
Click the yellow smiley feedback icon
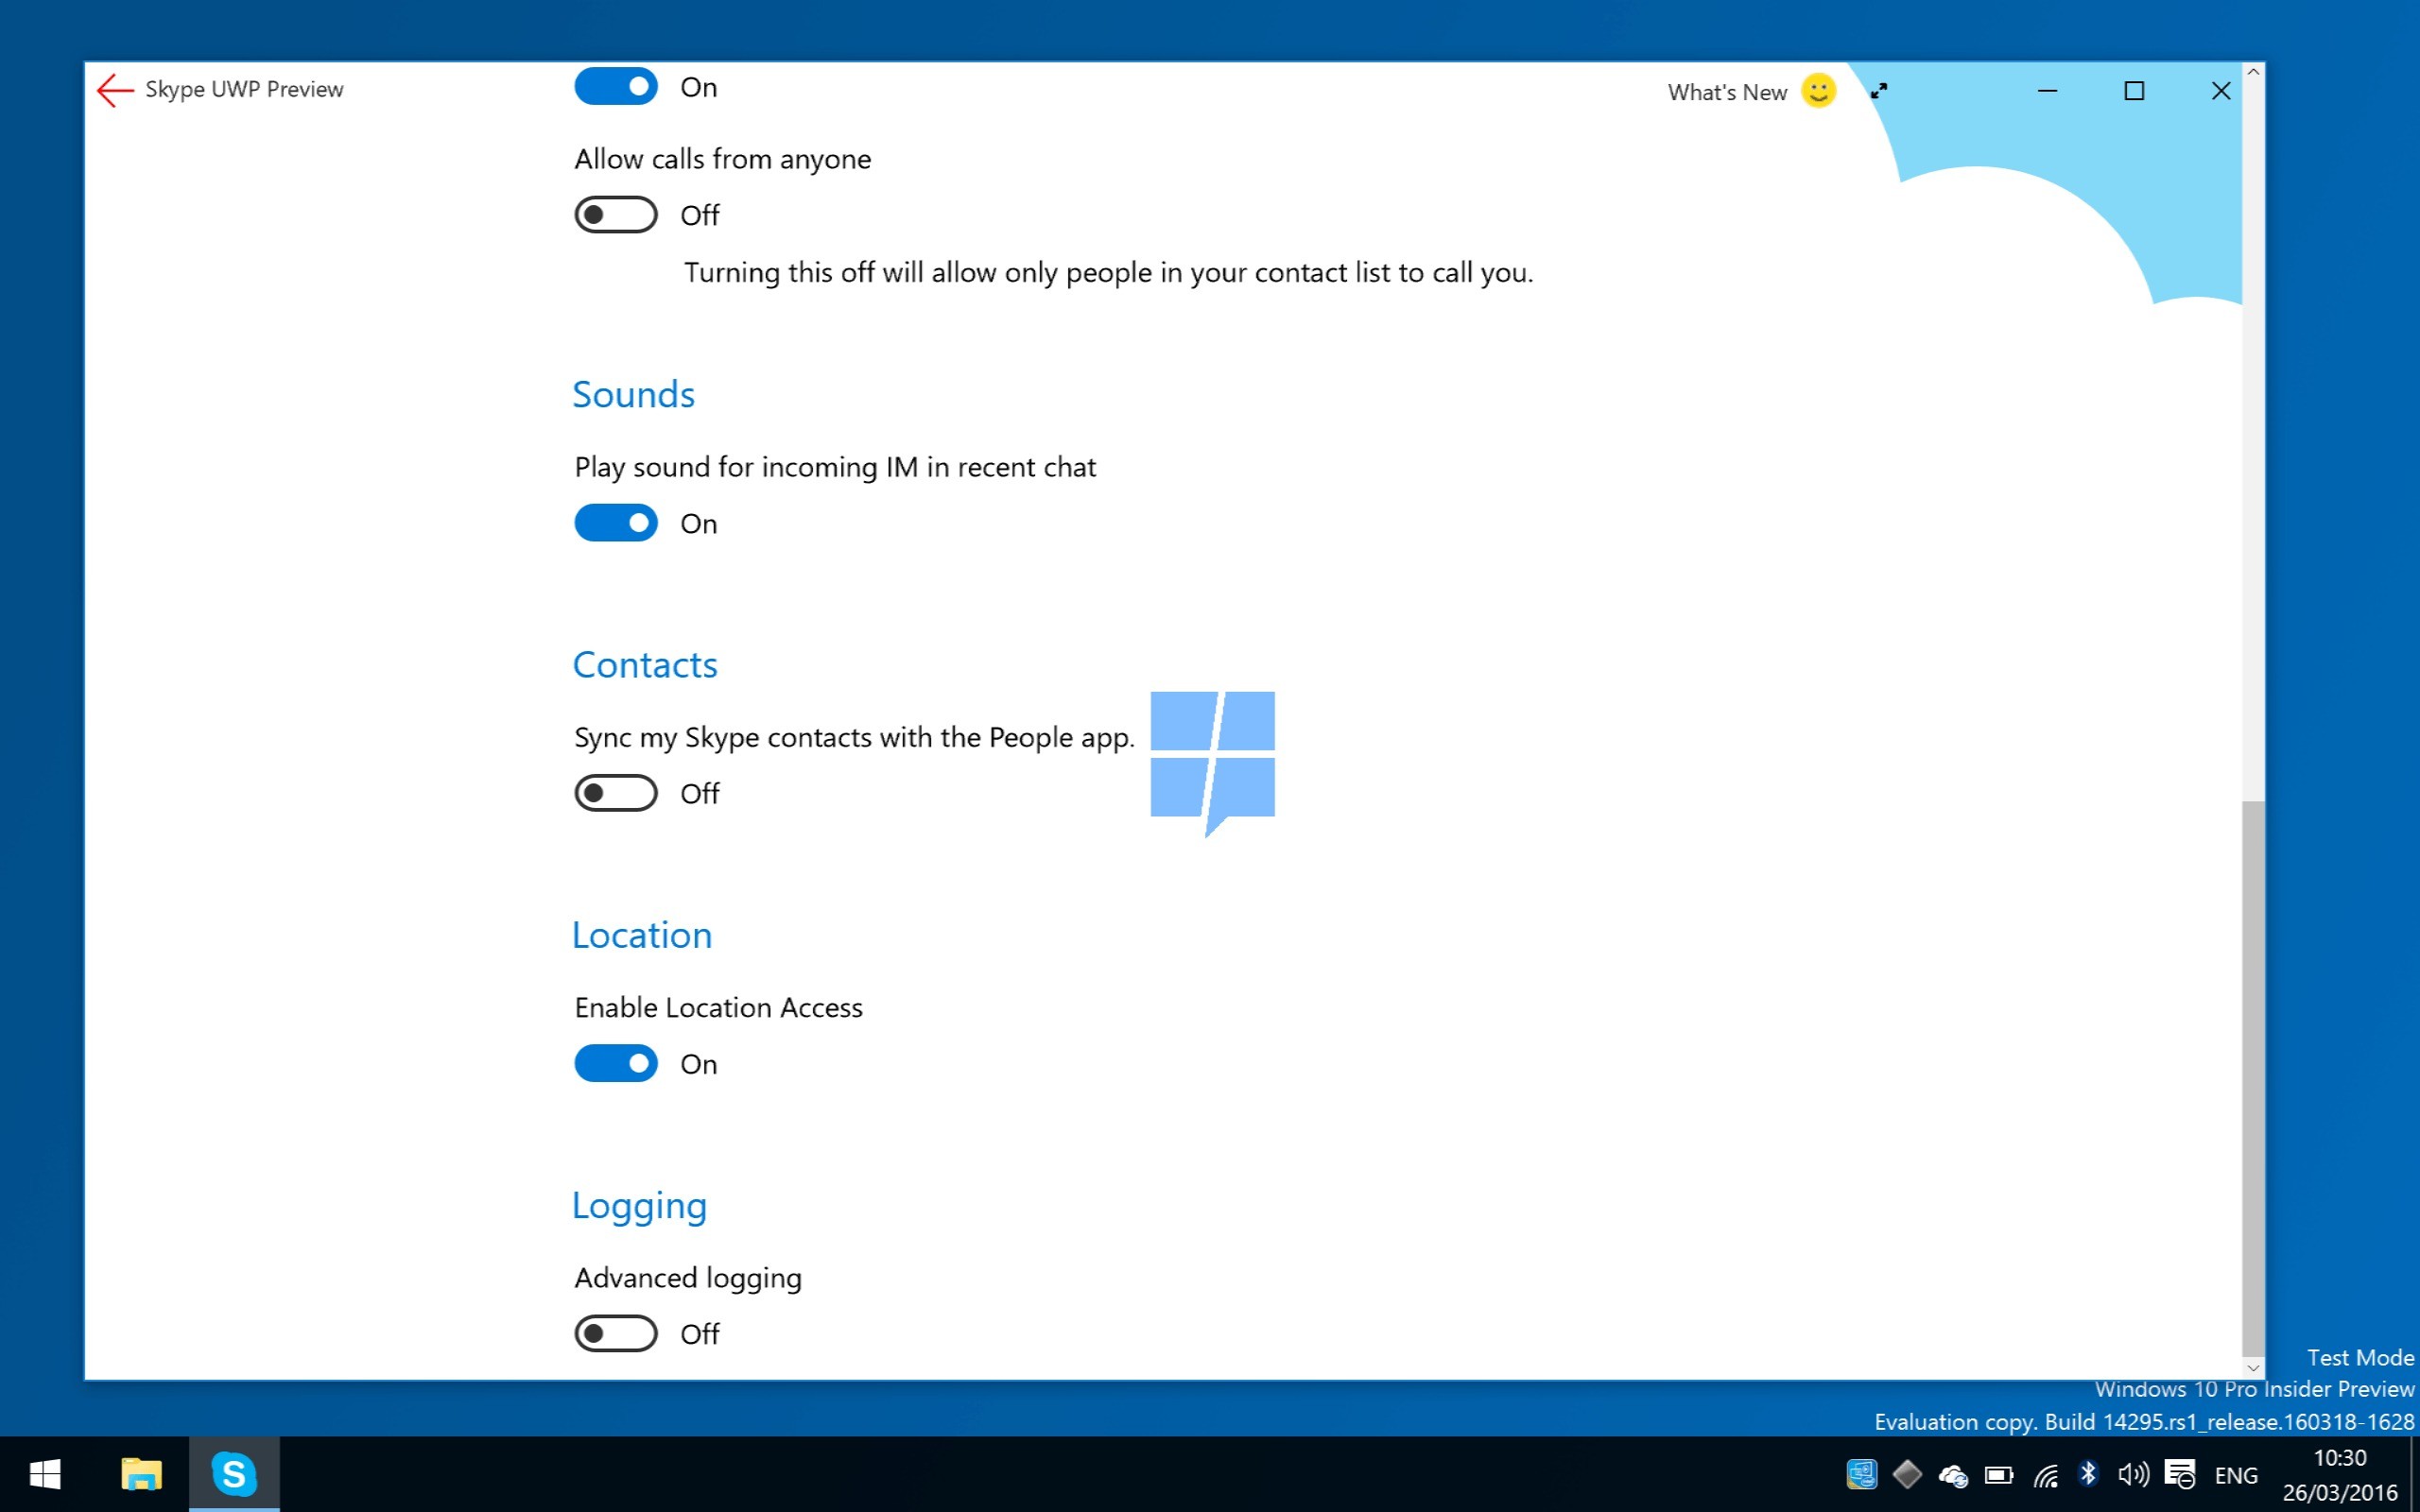1818,91
